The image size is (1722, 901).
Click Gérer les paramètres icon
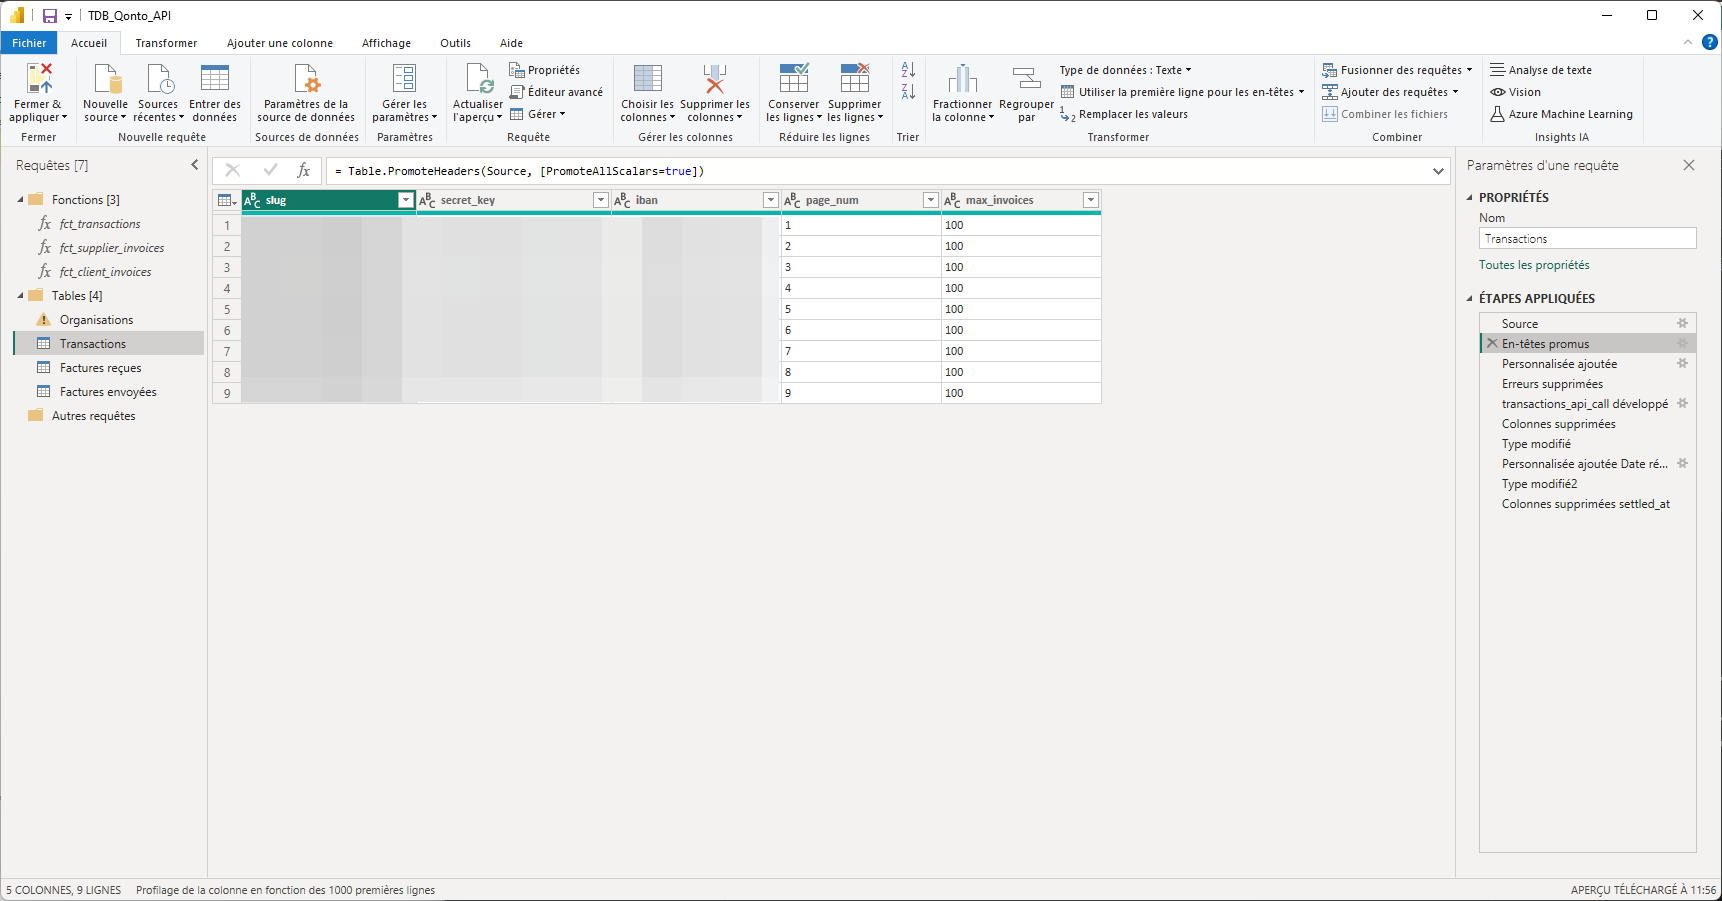point(405,79)
